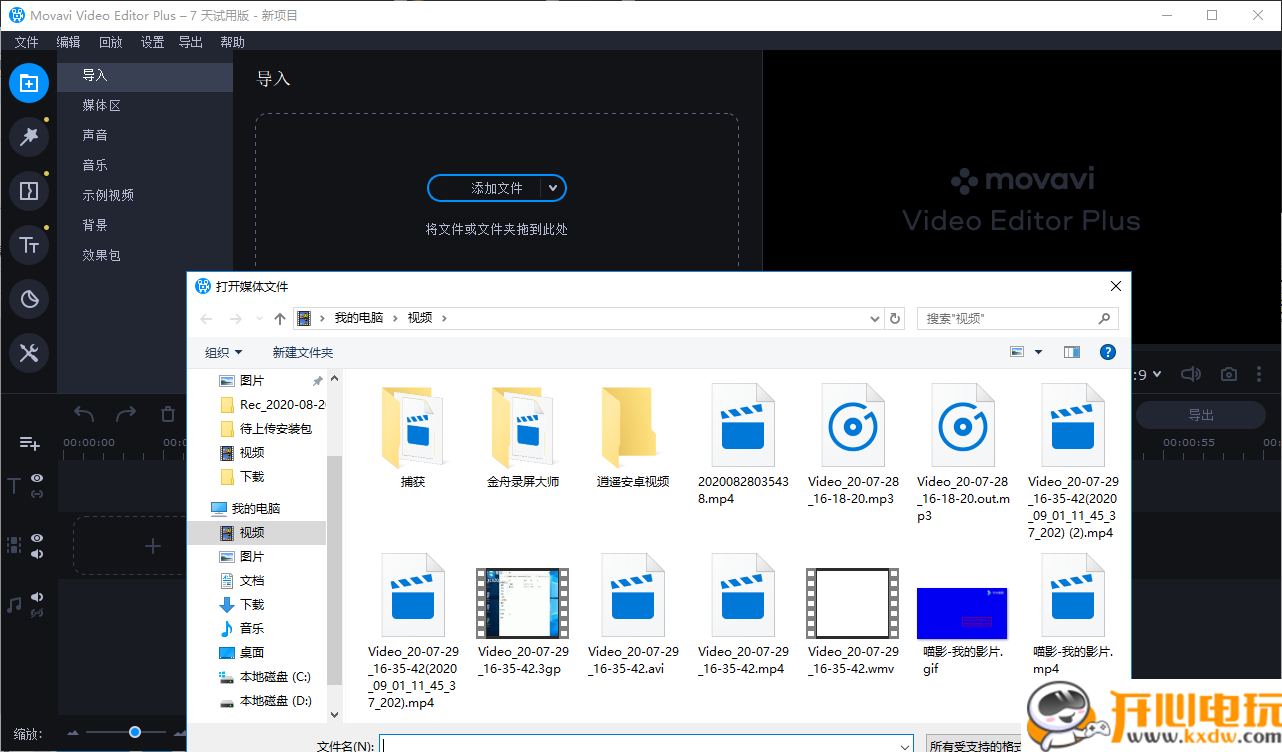The height and width of the screenshot is (752, 1282).
Task: Open the 设置 menu
Action: (x=152, y=42)
